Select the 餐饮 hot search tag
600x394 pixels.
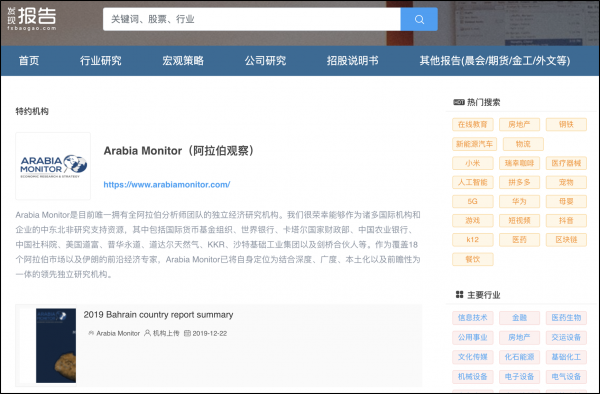point(473,259)
